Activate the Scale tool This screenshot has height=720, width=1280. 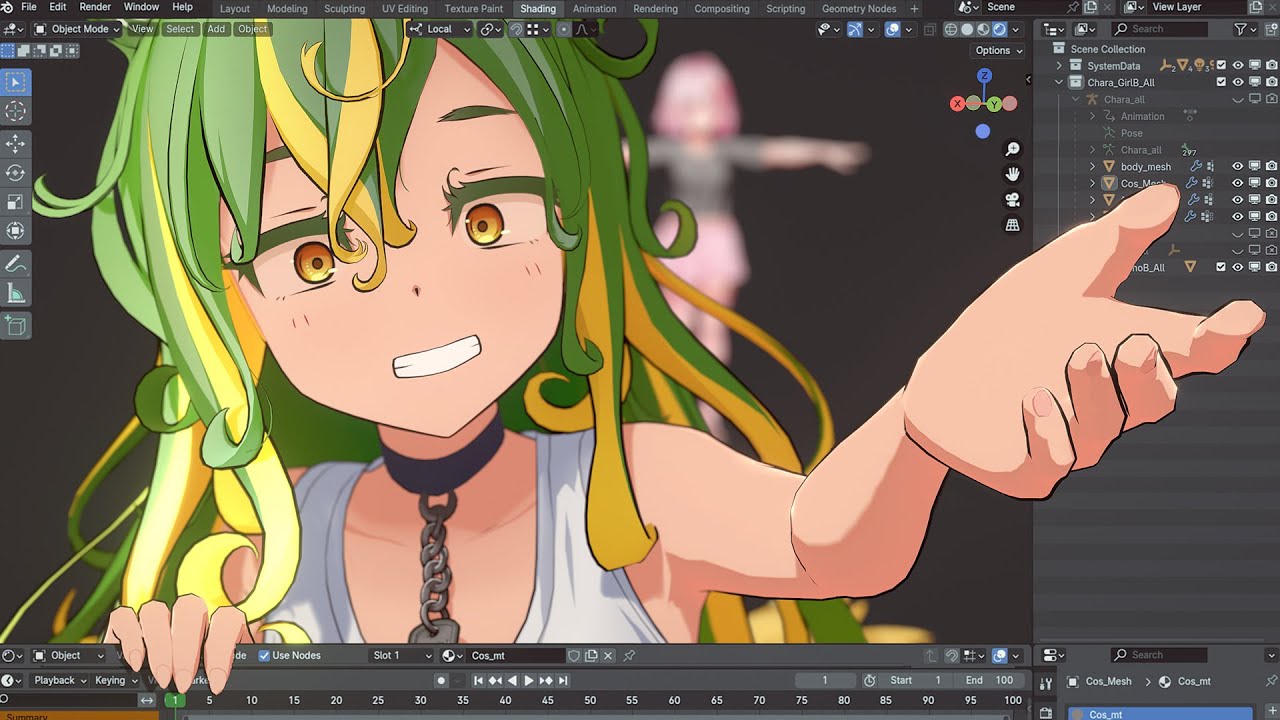point(16,202)
